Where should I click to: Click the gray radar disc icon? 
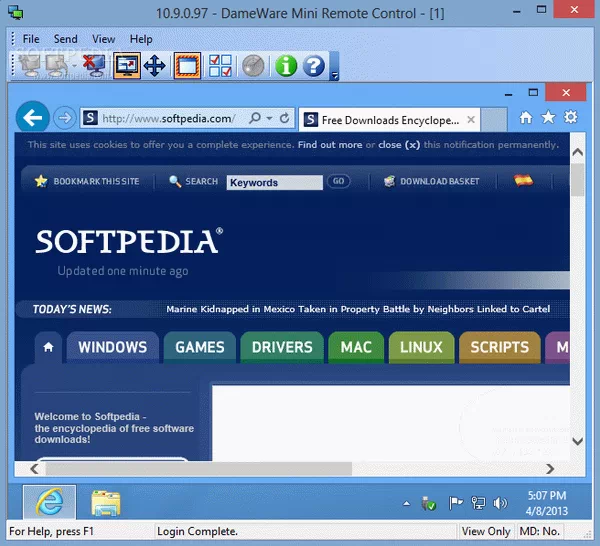[253, 66]
